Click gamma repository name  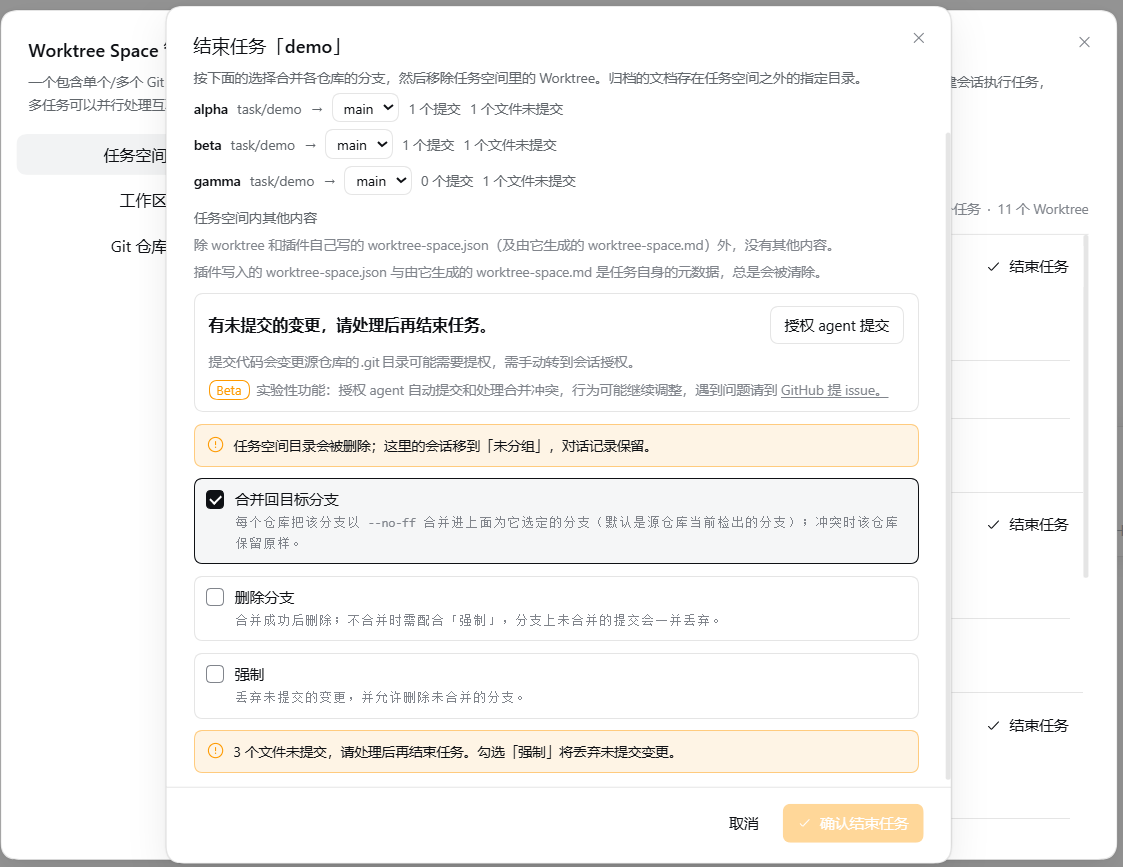coord(217,182)
